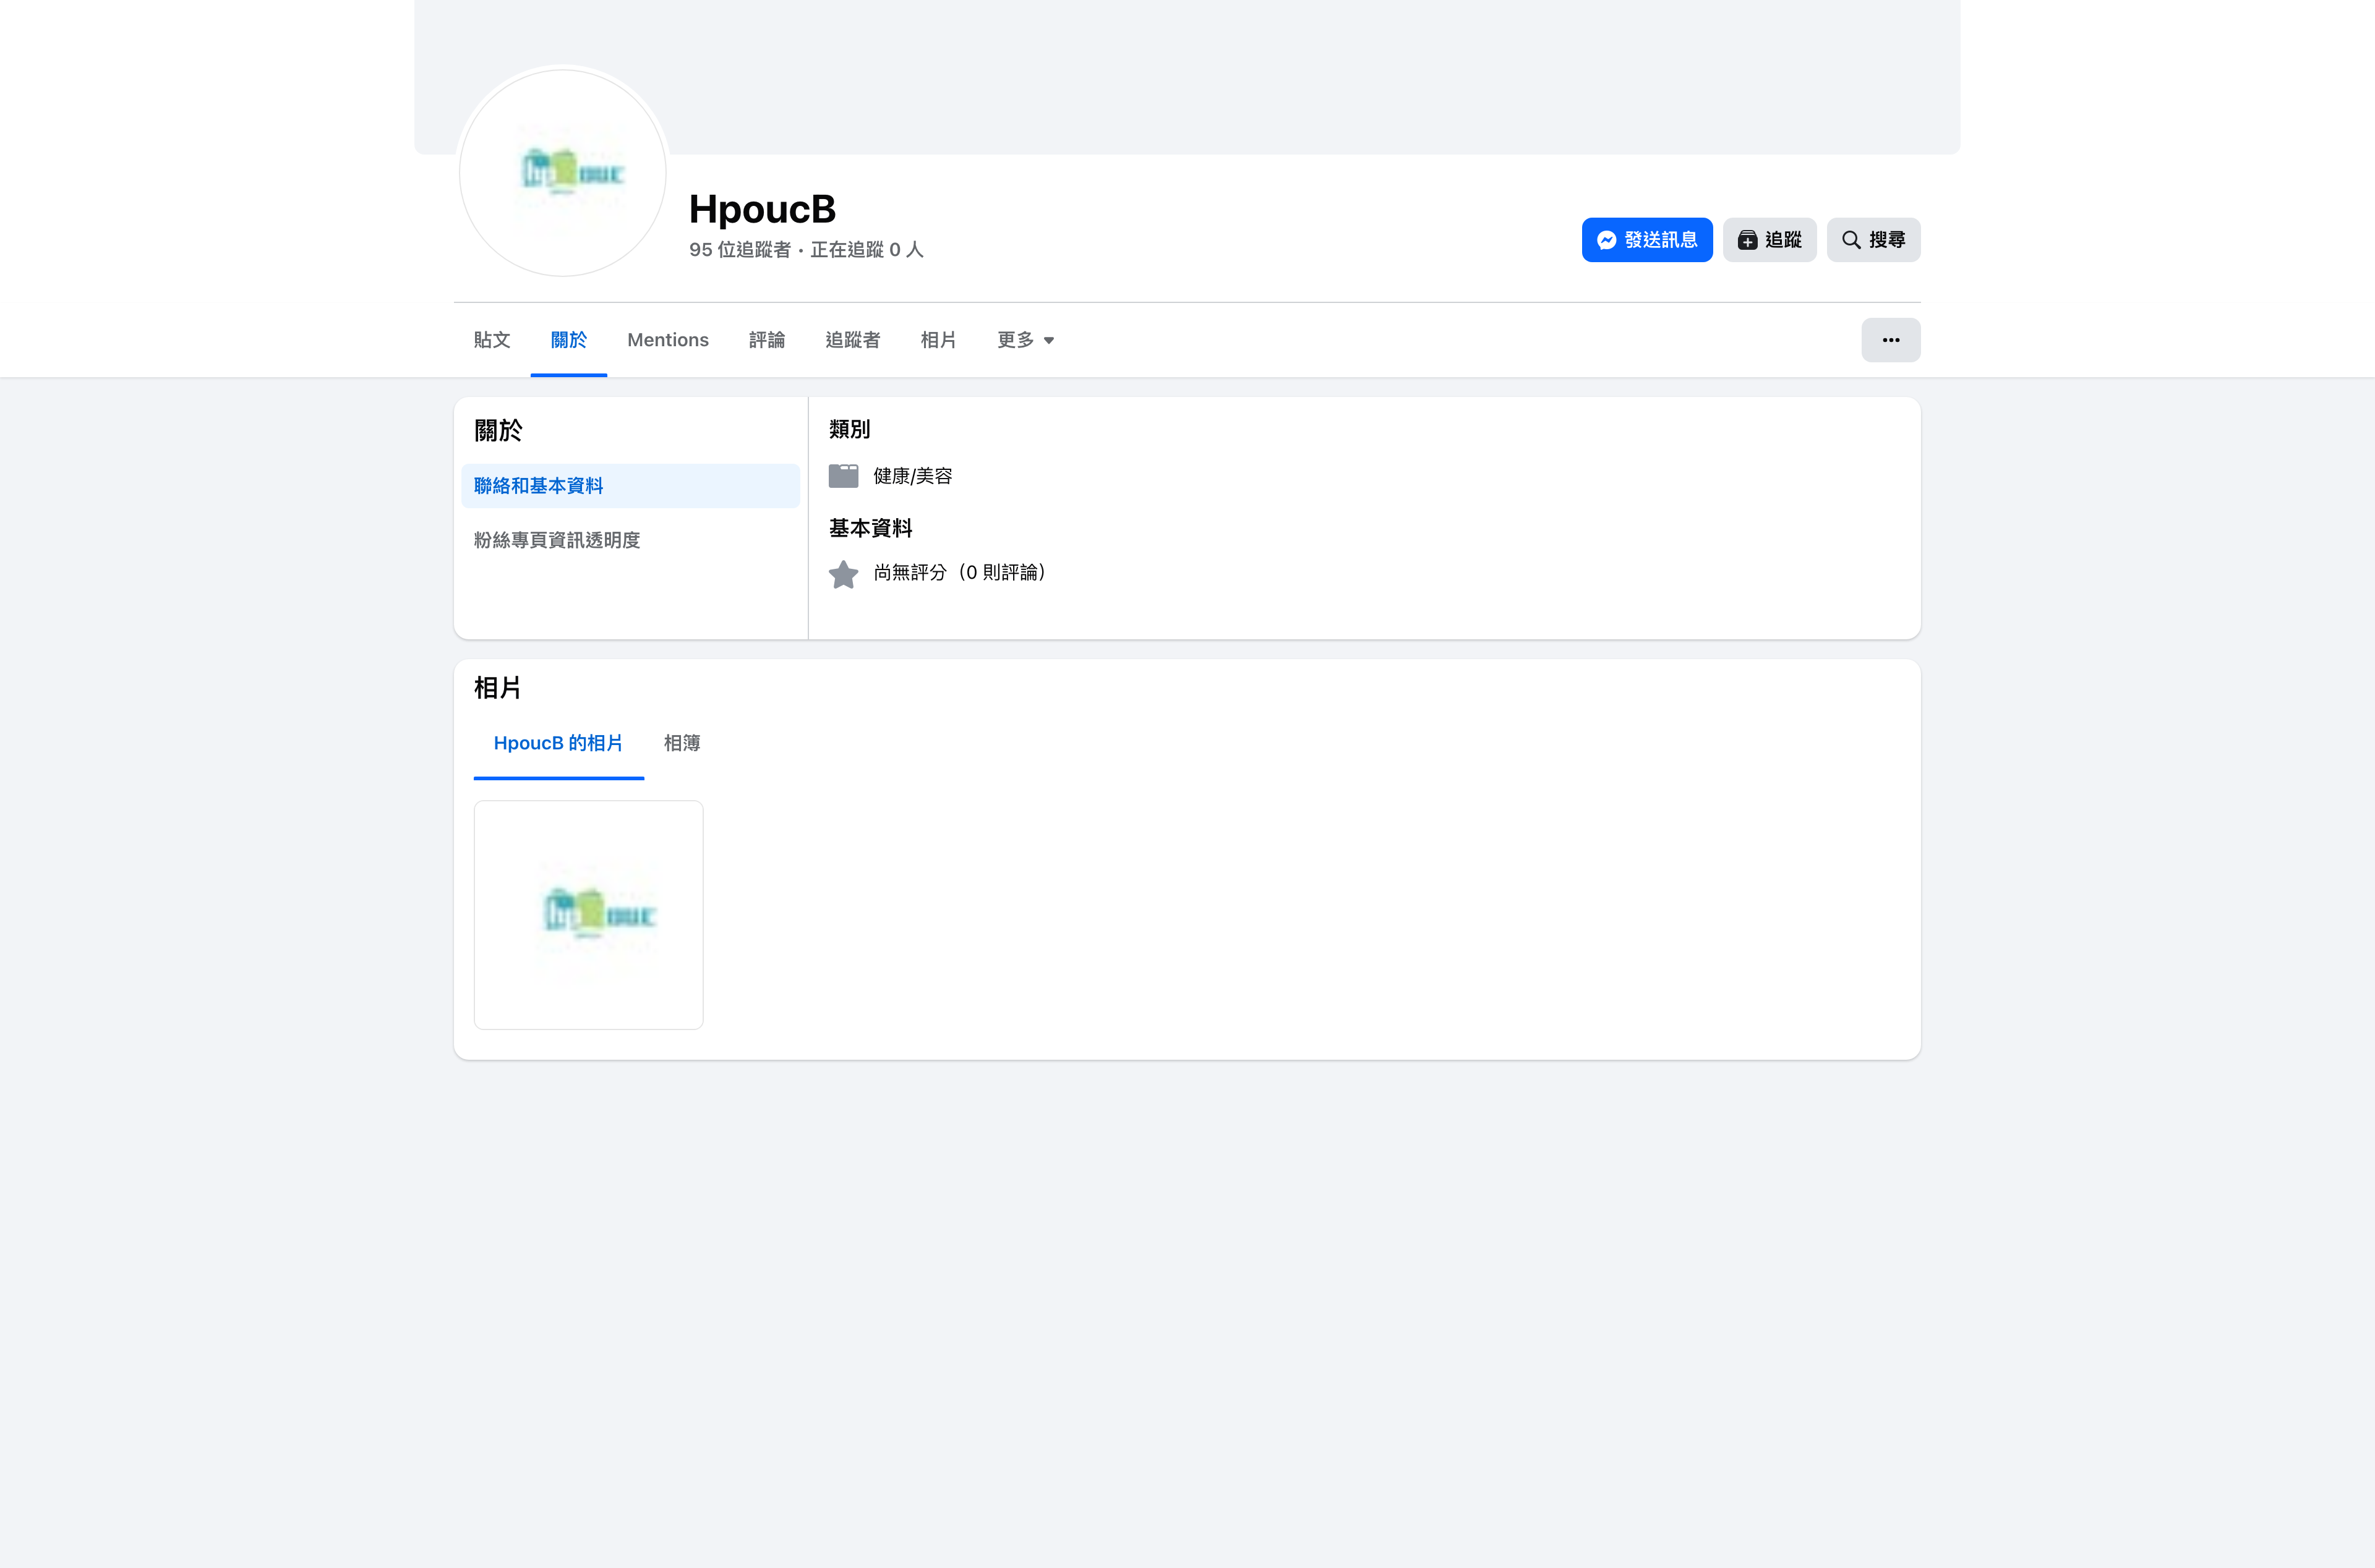Click the magnifier search icon

pos(1851,240)
